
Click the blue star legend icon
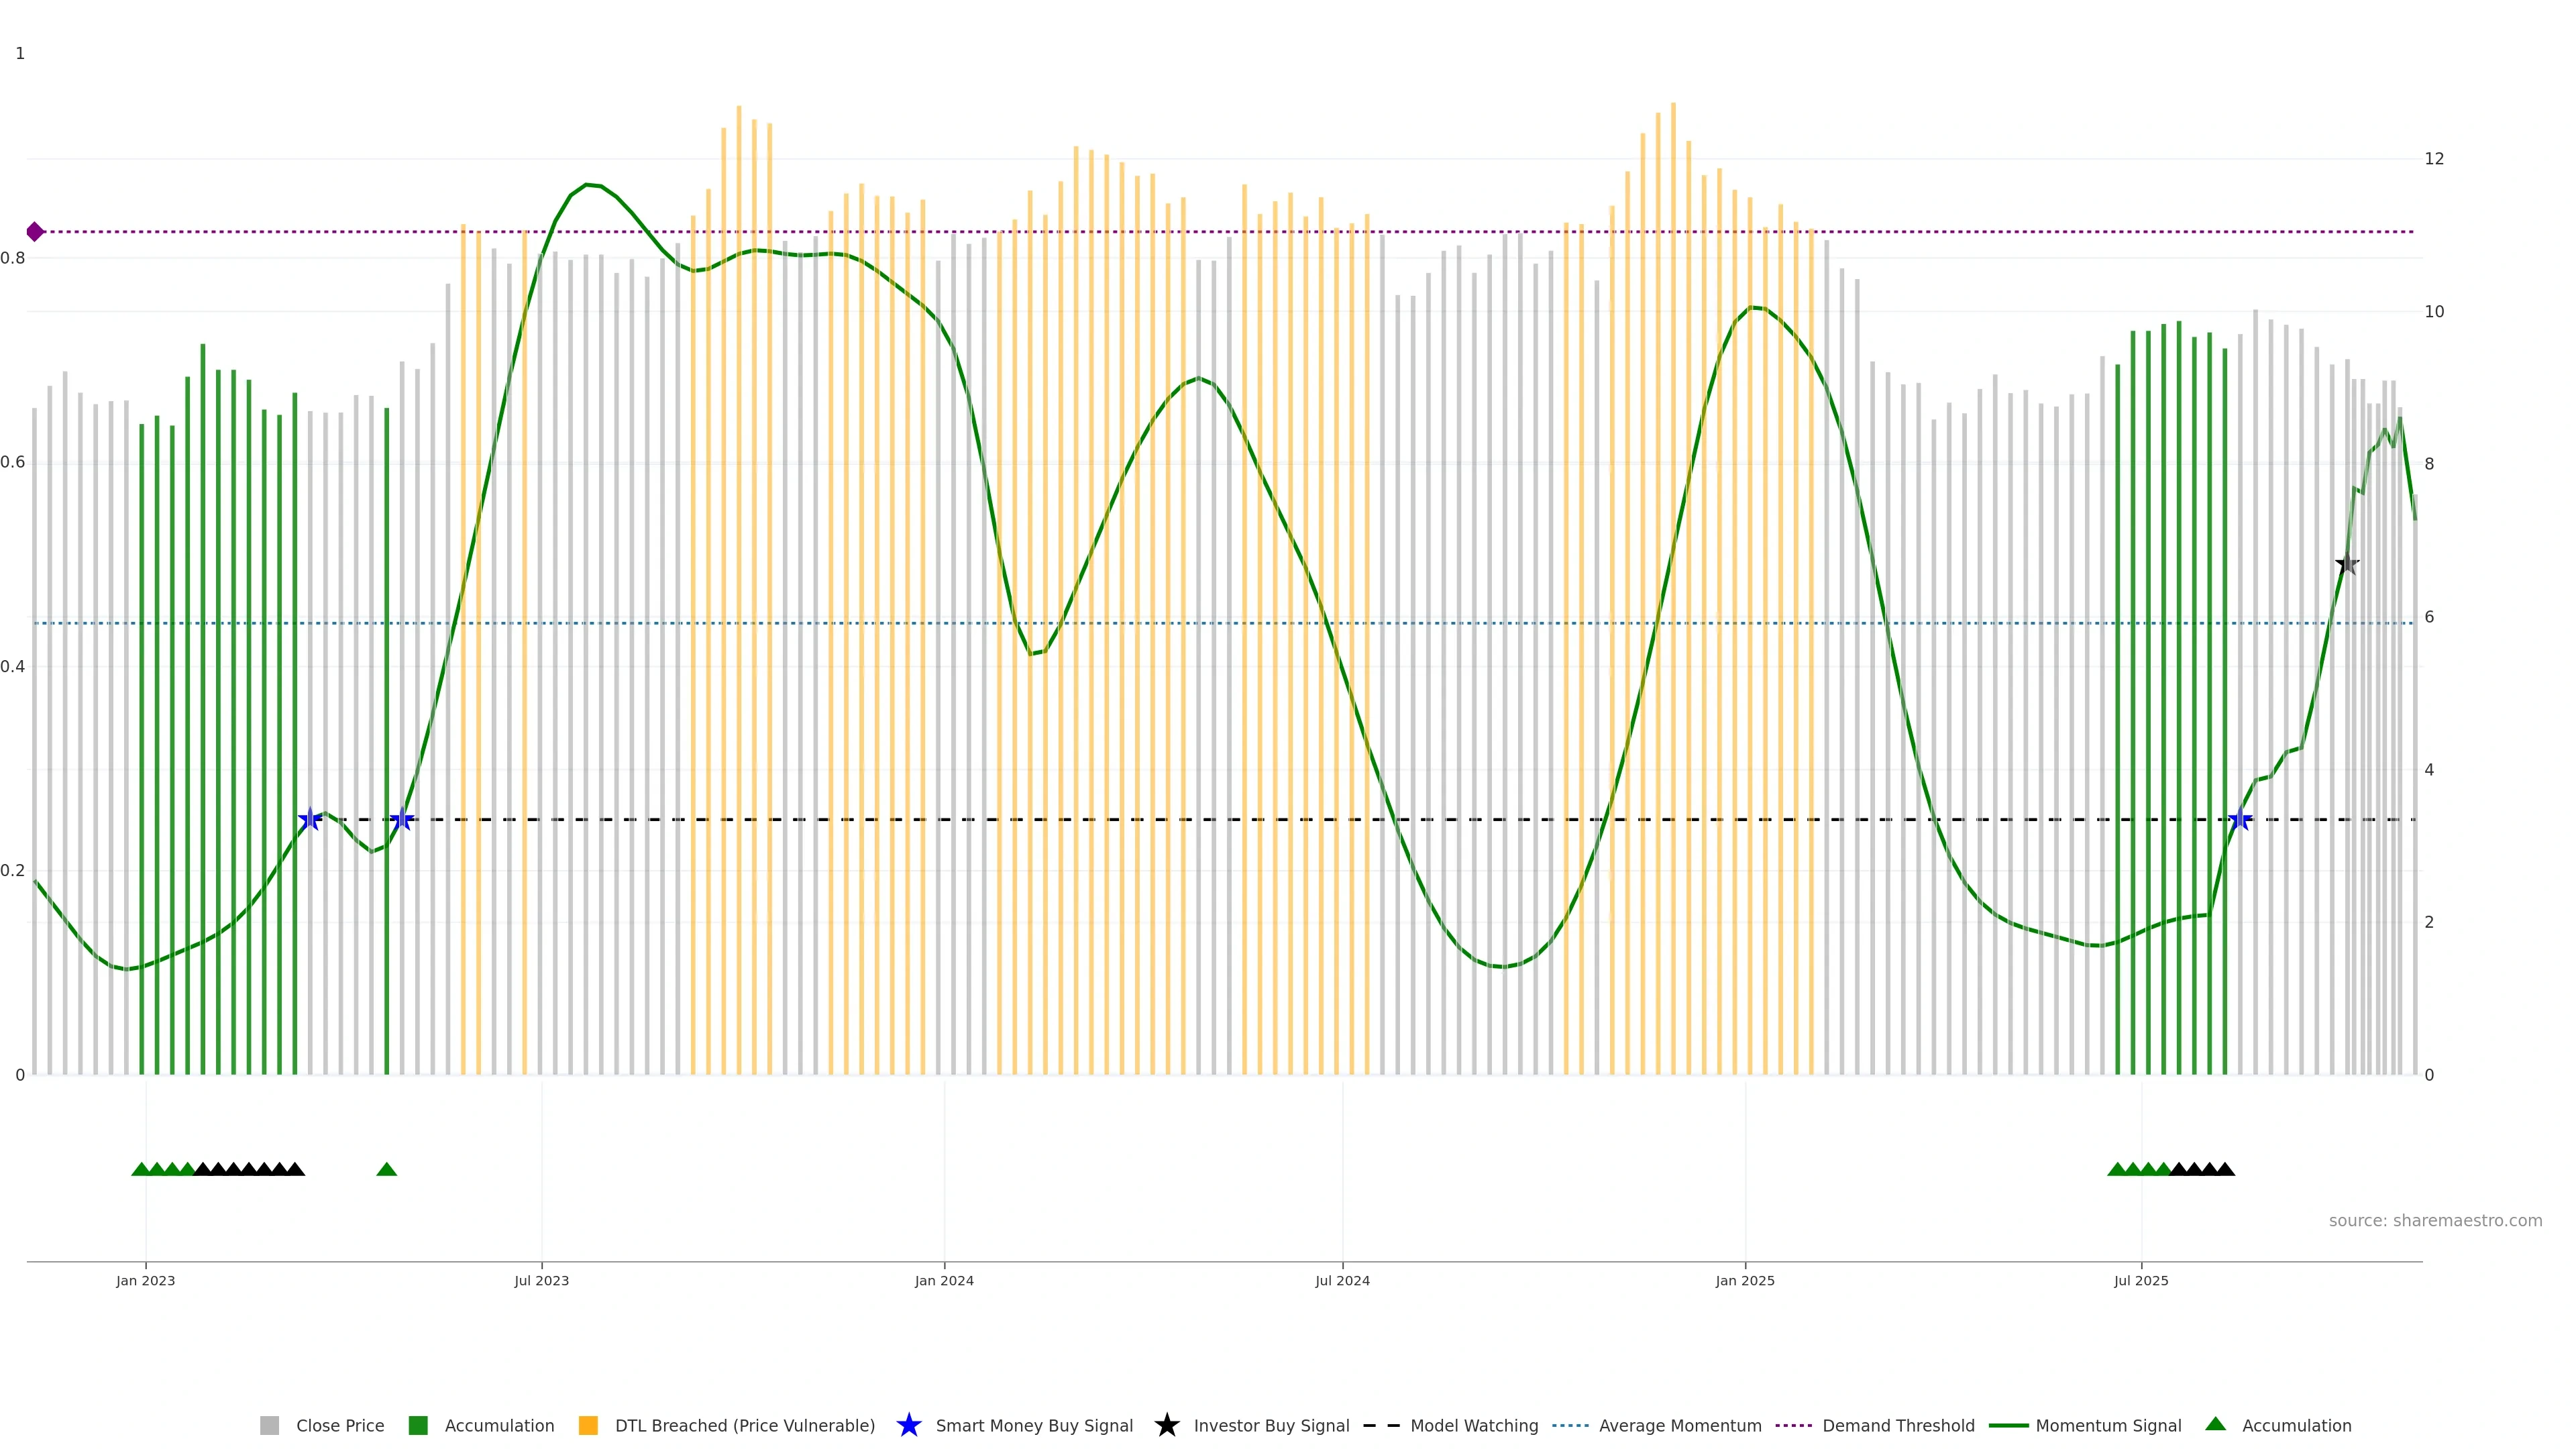tap(908, 1425)
